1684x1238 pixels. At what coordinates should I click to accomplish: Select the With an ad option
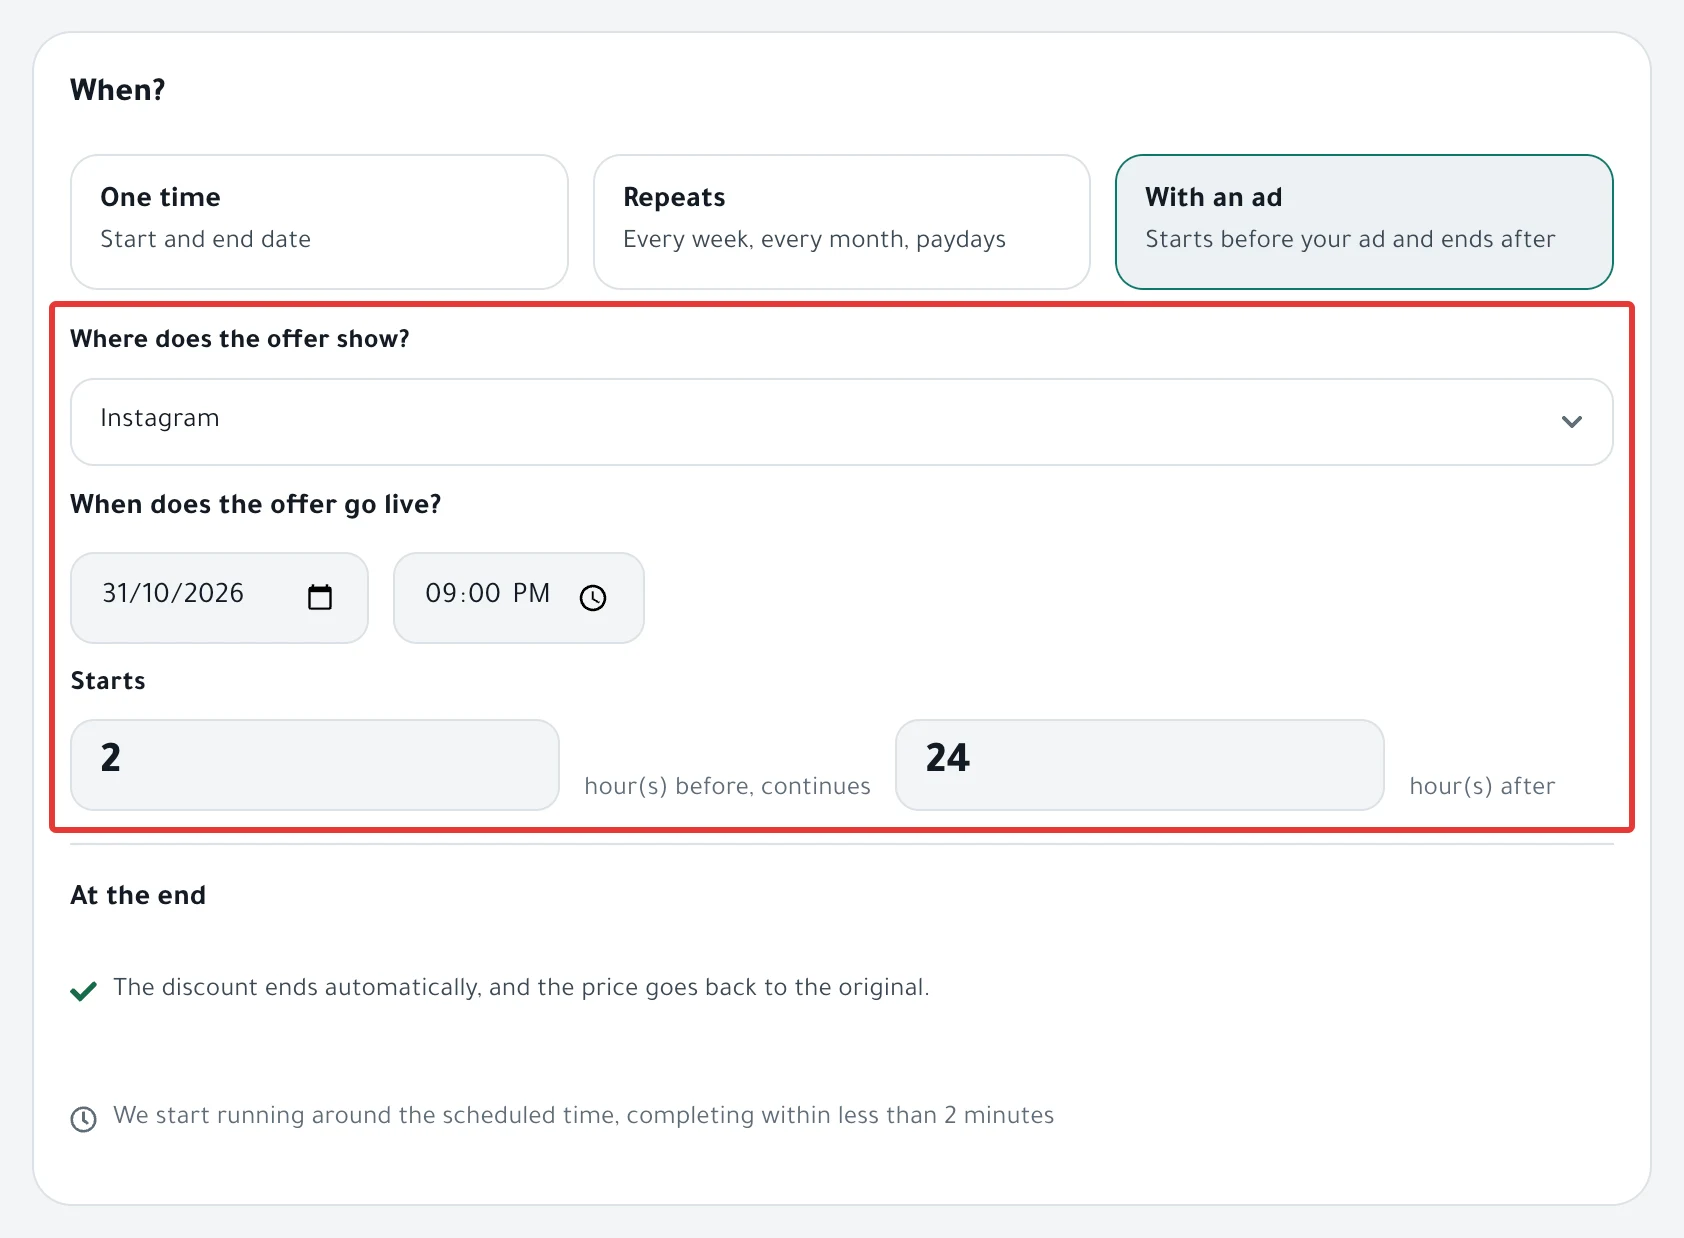tap(1364, 222)
